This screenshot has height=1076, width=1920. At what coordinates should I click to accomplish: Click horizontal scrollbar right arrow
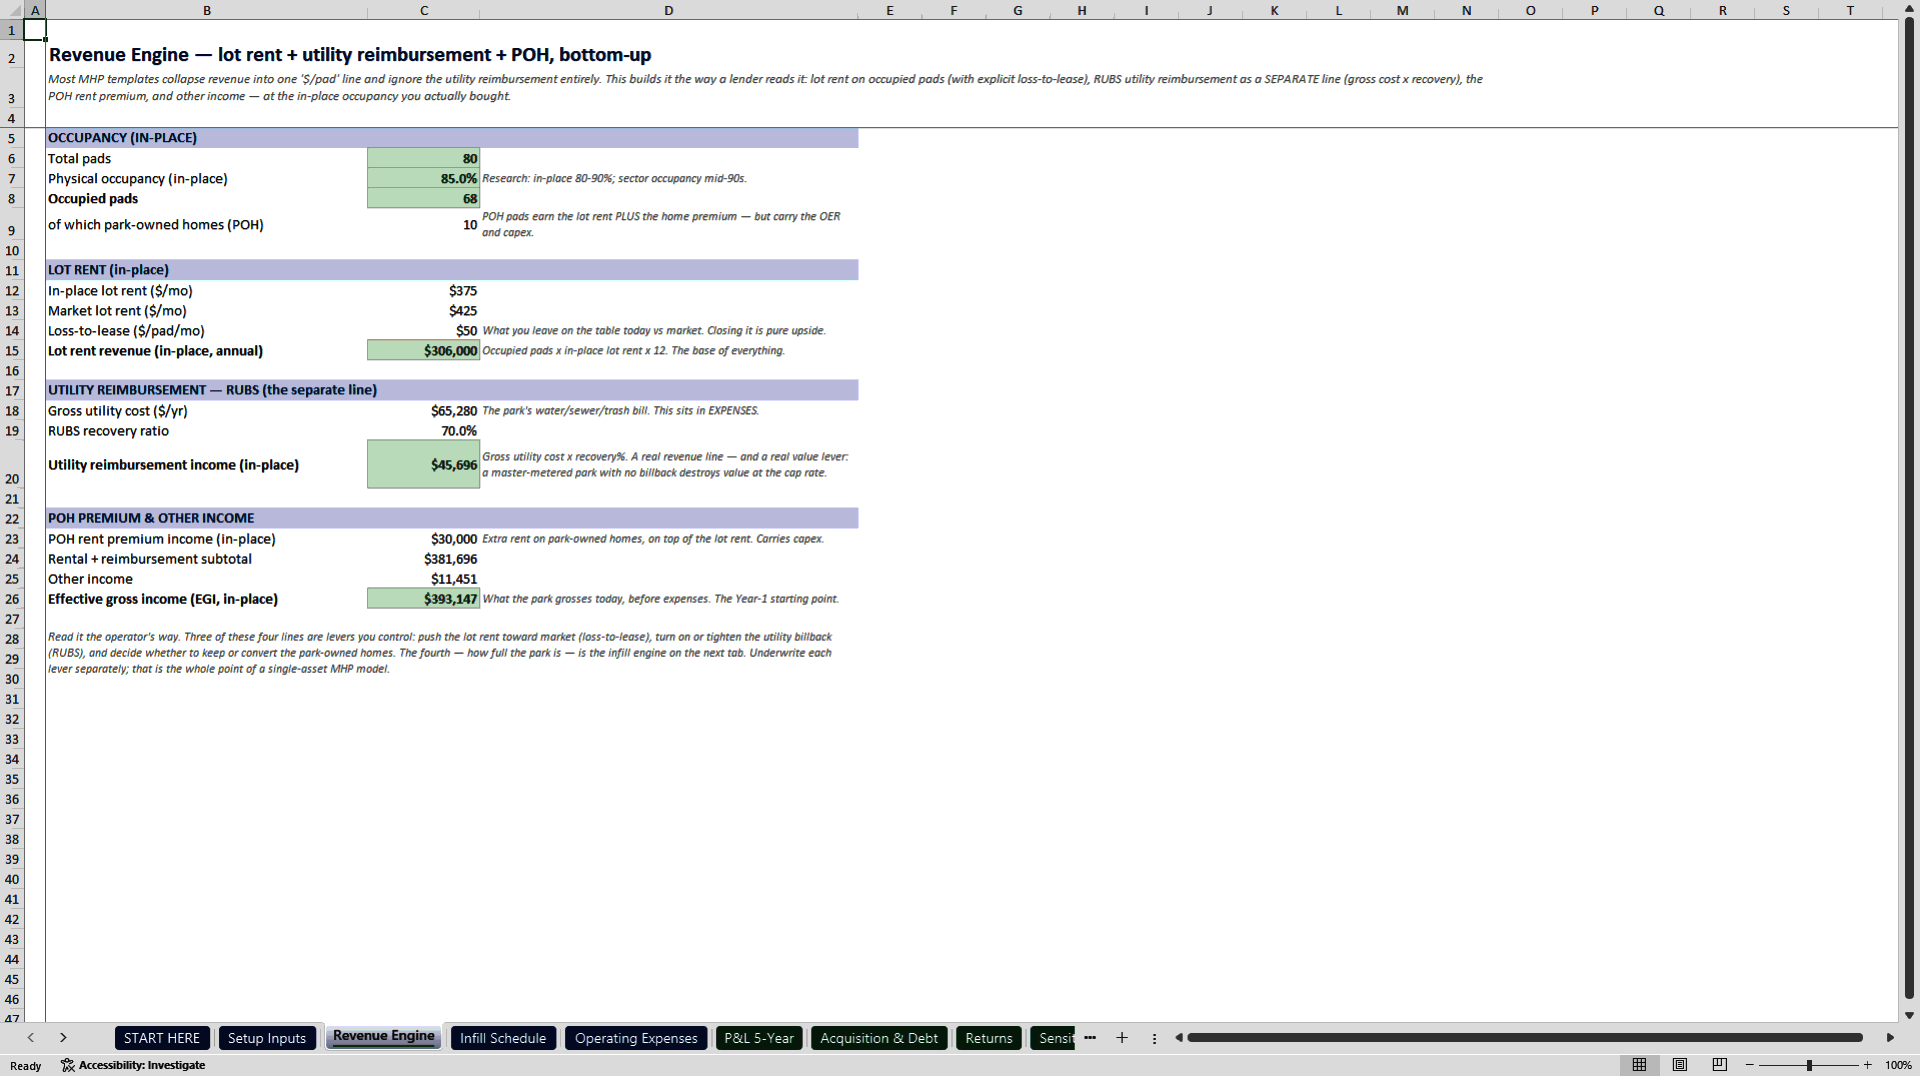point(1890,1038)
